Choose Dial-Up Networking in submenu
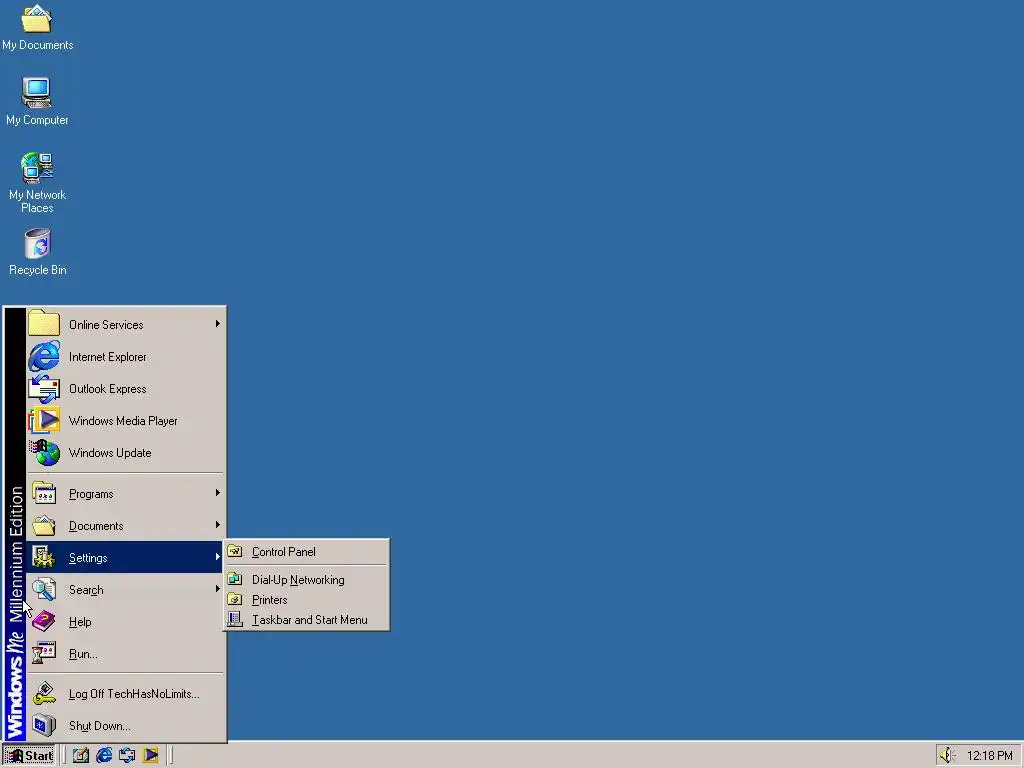This screenshot has height=768, width=1024. [x=306, y=580]
